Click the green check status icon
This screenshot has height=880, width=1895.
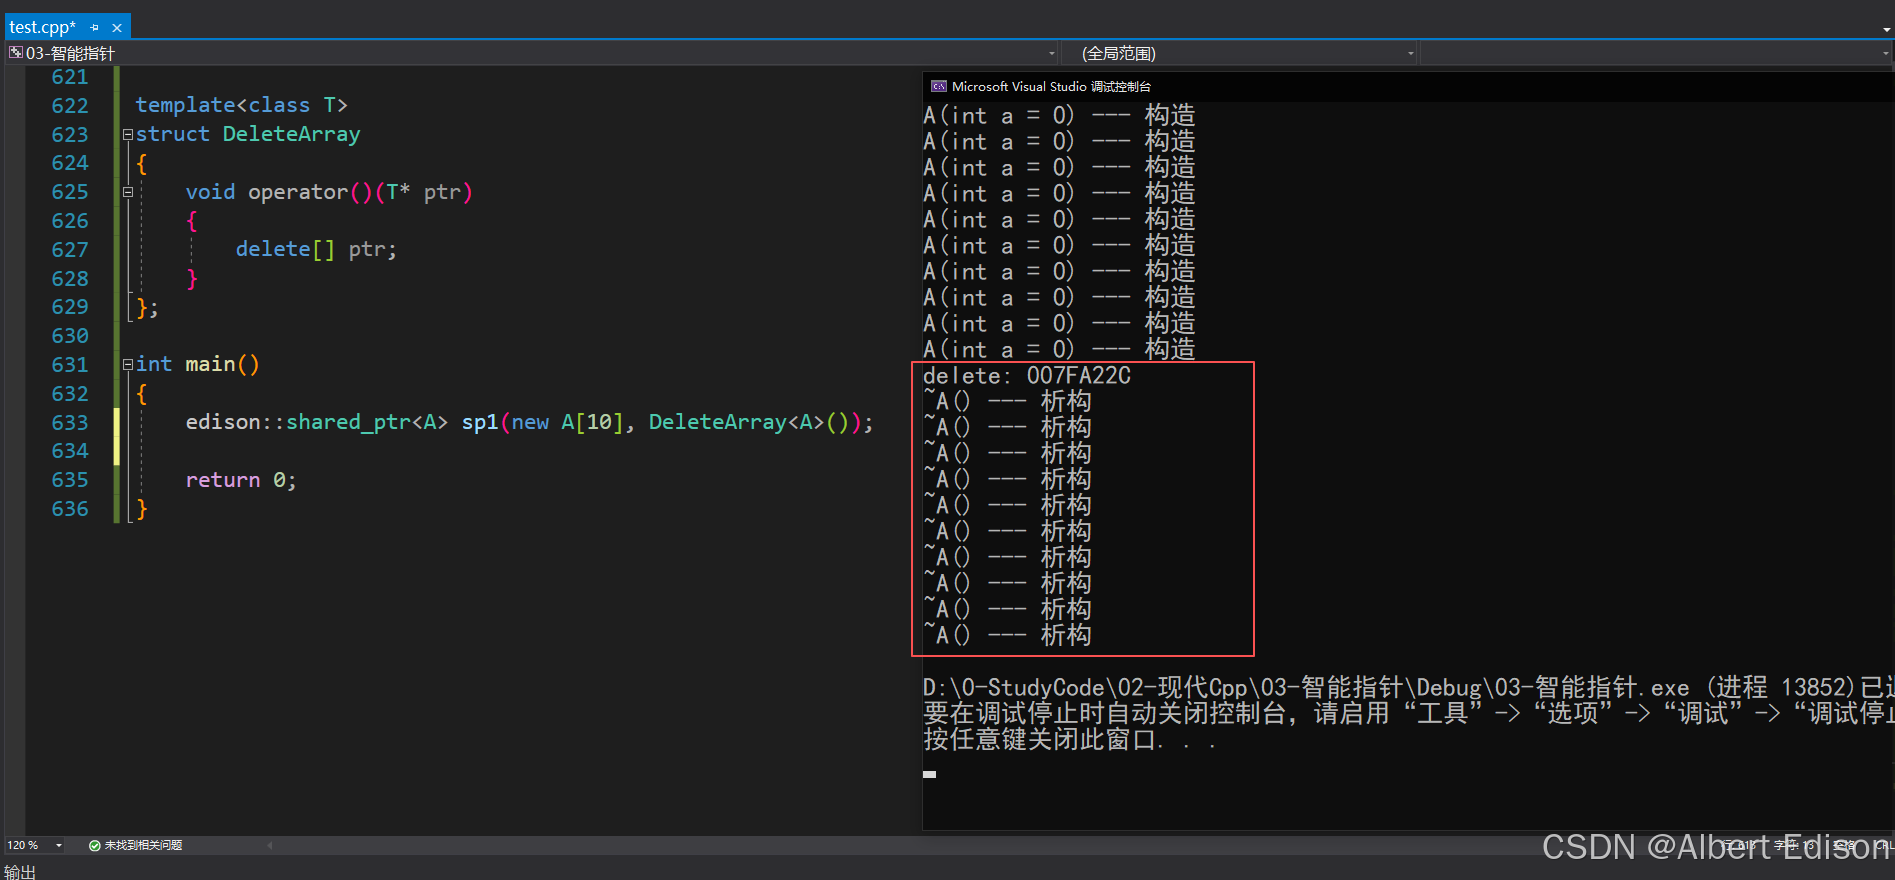pyautogui.click(x=95, y=846)
